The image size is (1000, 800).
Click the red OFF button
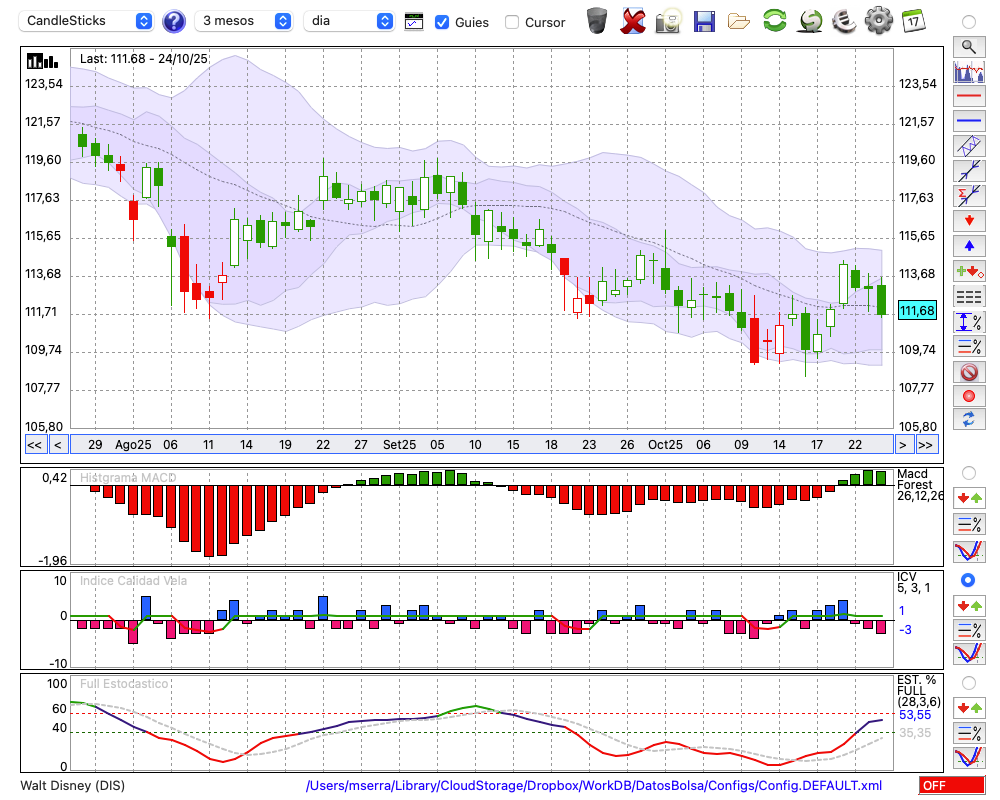coord(952,786)
